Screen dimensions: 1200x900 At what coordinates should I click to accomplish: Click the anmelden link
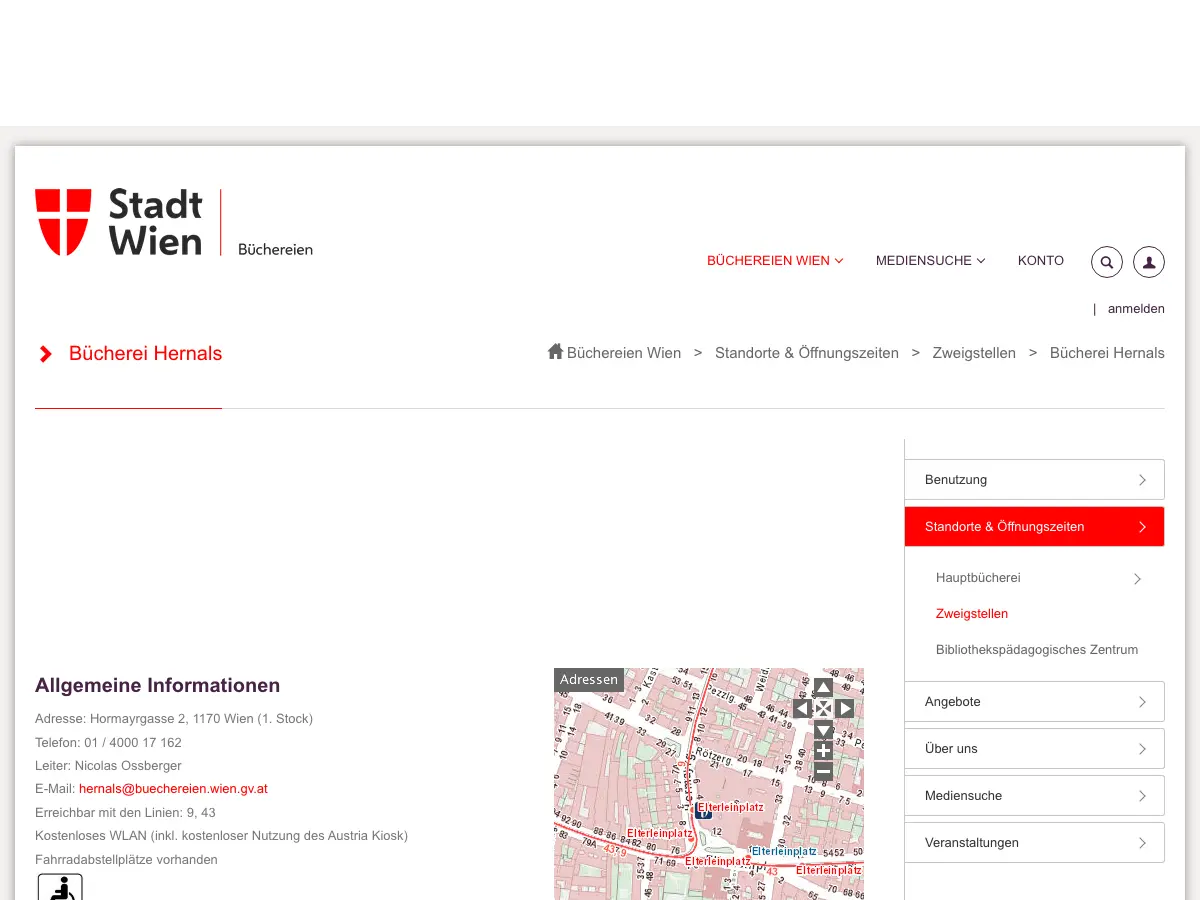(1136, 309)
